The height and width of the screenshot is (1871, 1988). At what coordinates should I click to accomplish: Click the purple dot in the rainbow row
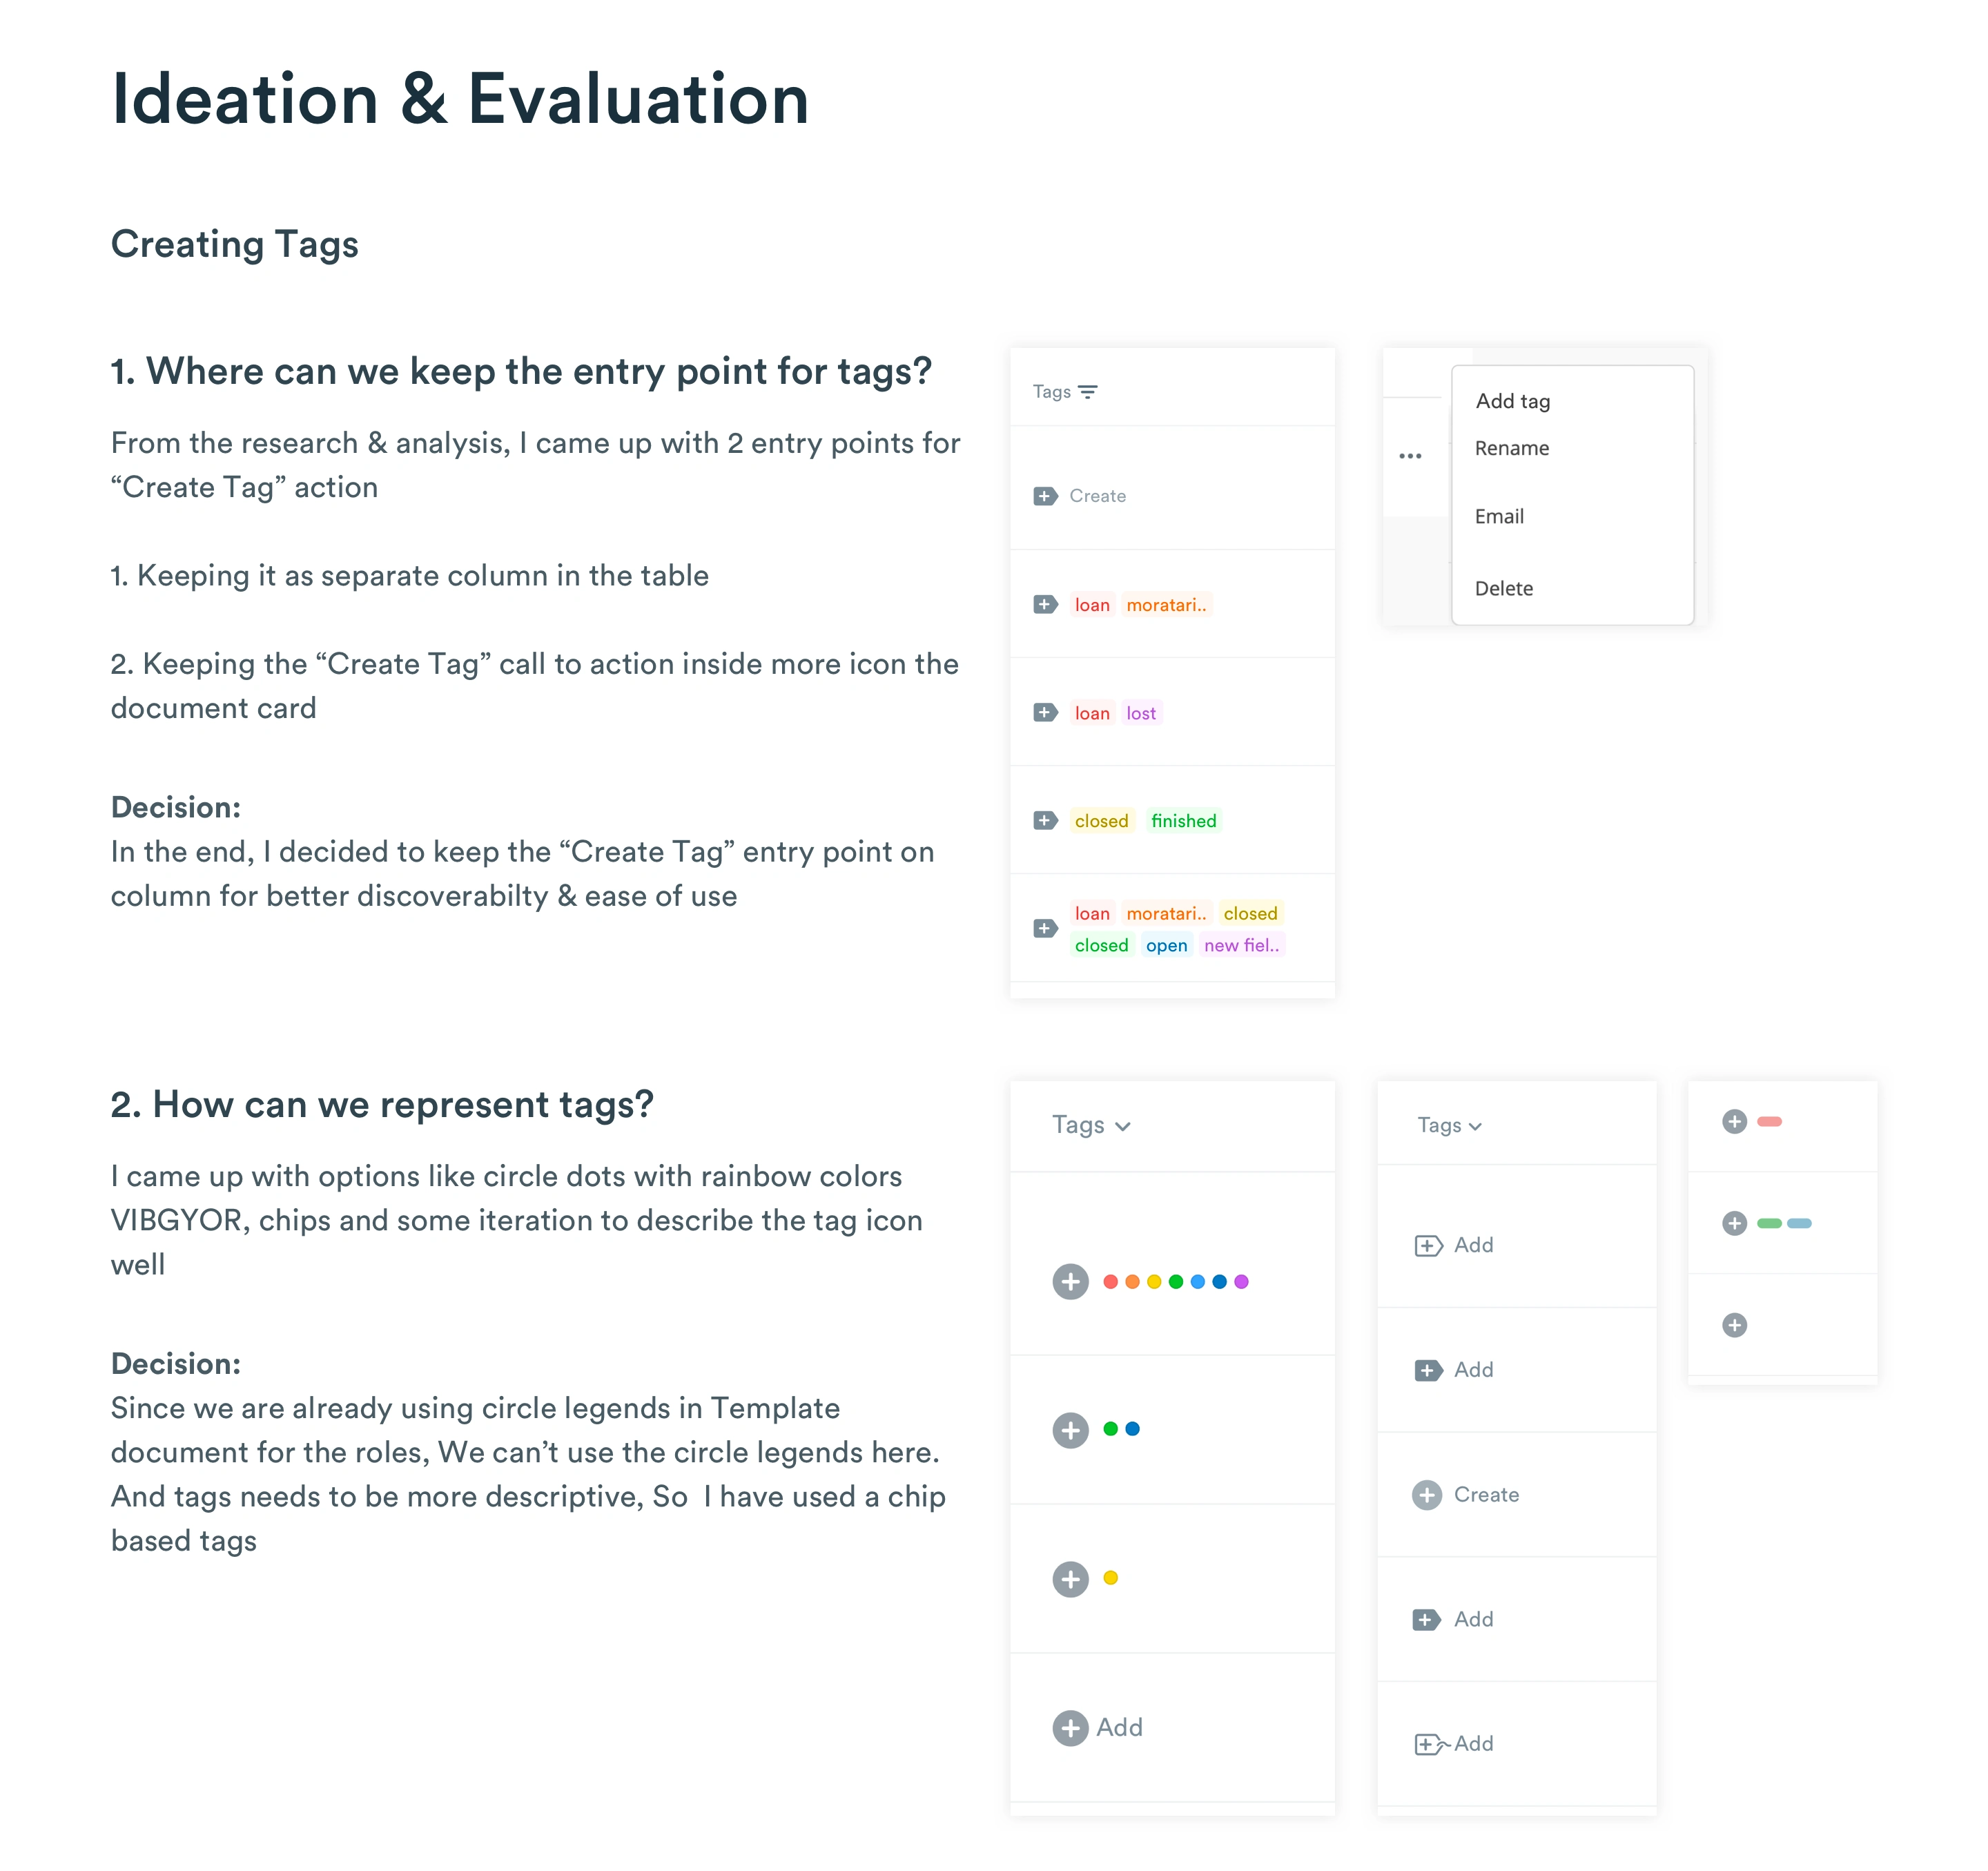[x=1241, y=1282]
